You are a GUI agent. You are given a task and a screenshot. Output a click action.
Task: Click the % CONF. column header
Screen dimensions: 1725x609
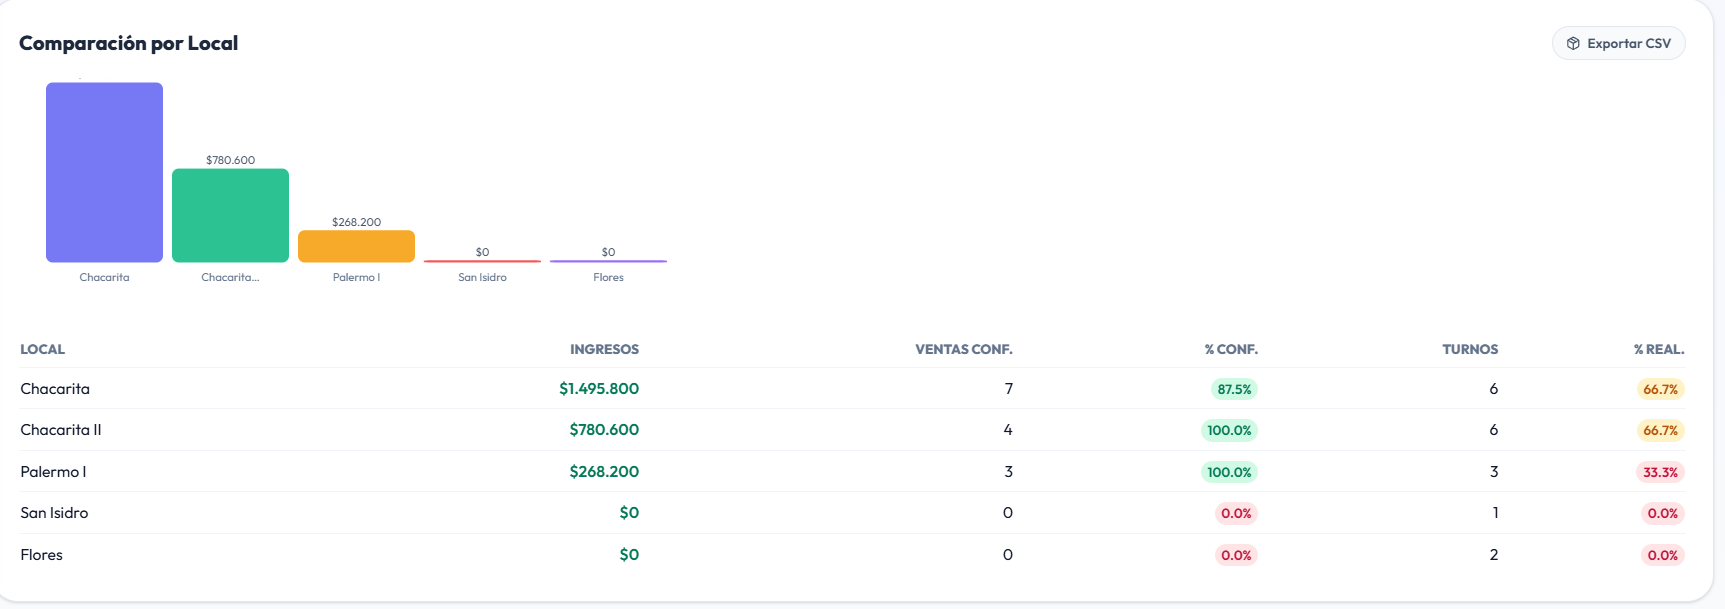1231,349
